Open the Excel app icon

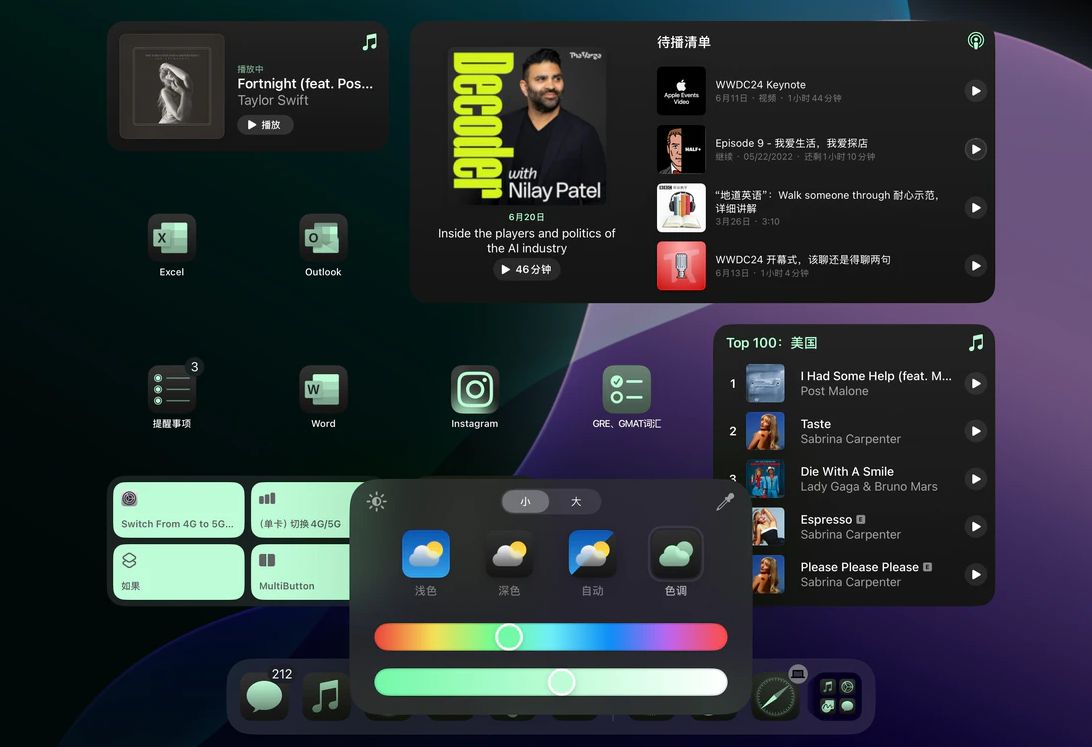coord(171,238)
